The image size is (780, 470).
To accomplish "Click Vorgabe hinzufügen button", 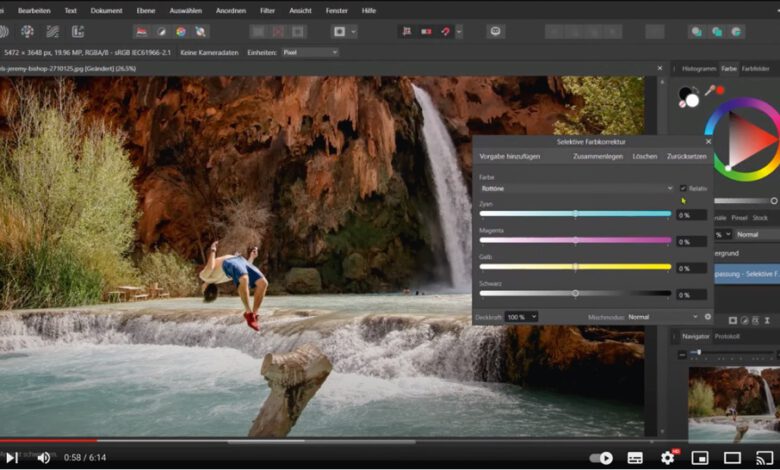I will (x=510, y=157).
